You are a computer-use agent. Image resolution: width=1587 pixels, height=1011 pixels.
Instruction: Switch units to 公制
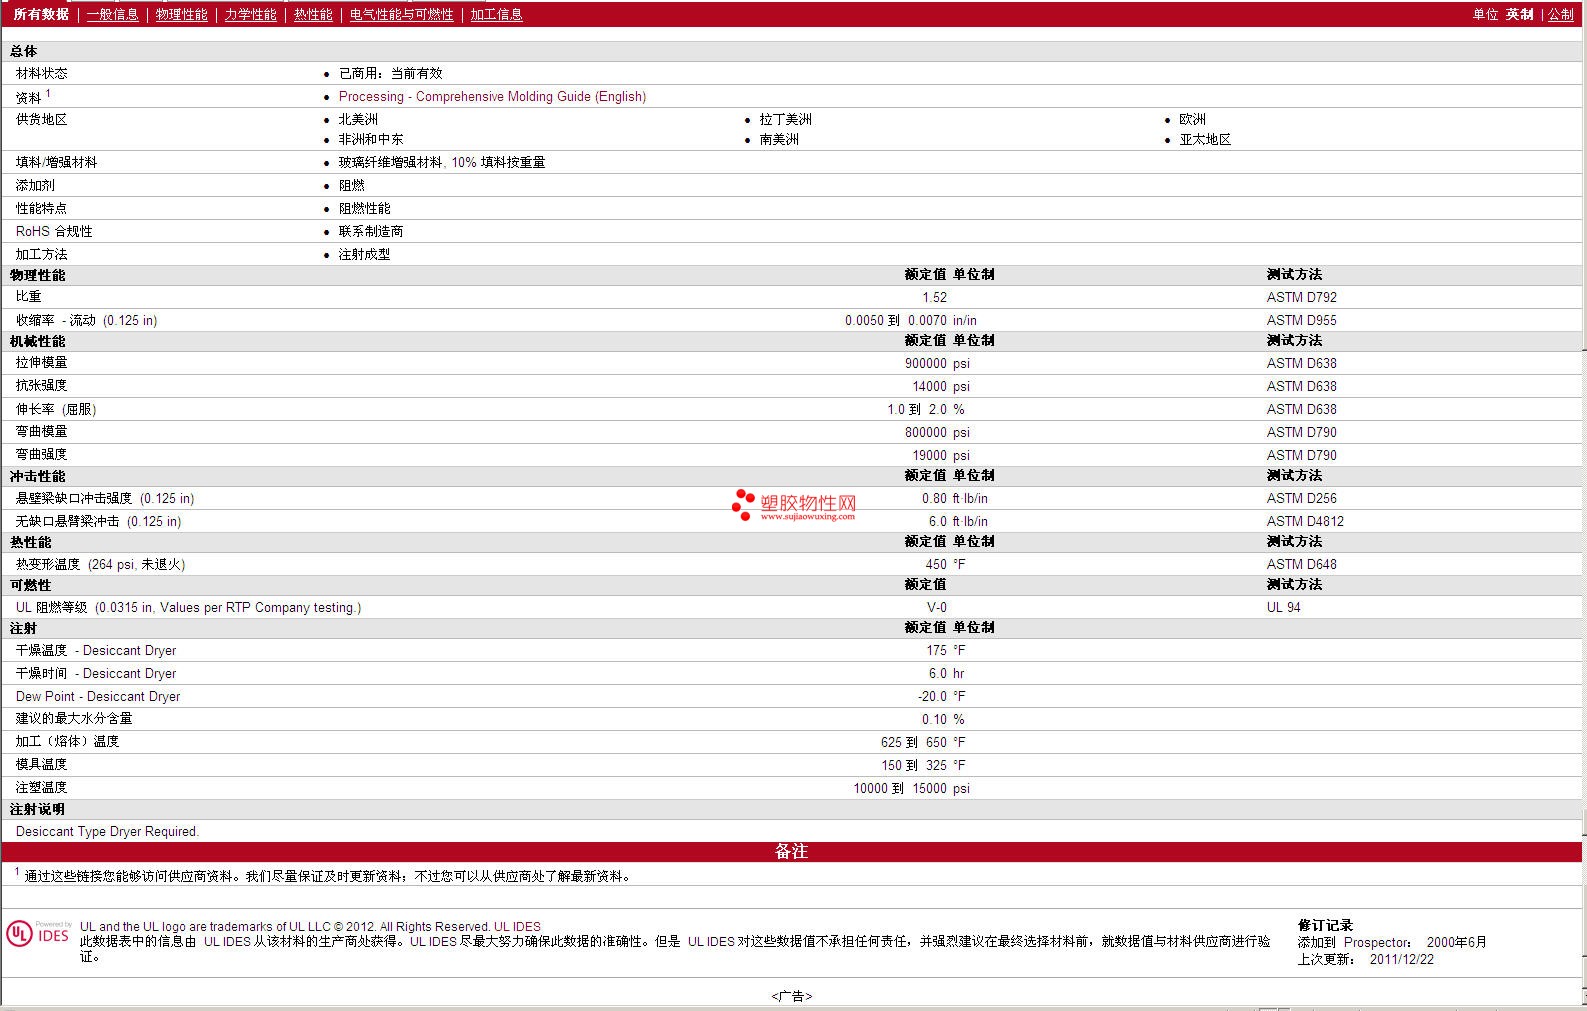click(x=1560, y=14)
